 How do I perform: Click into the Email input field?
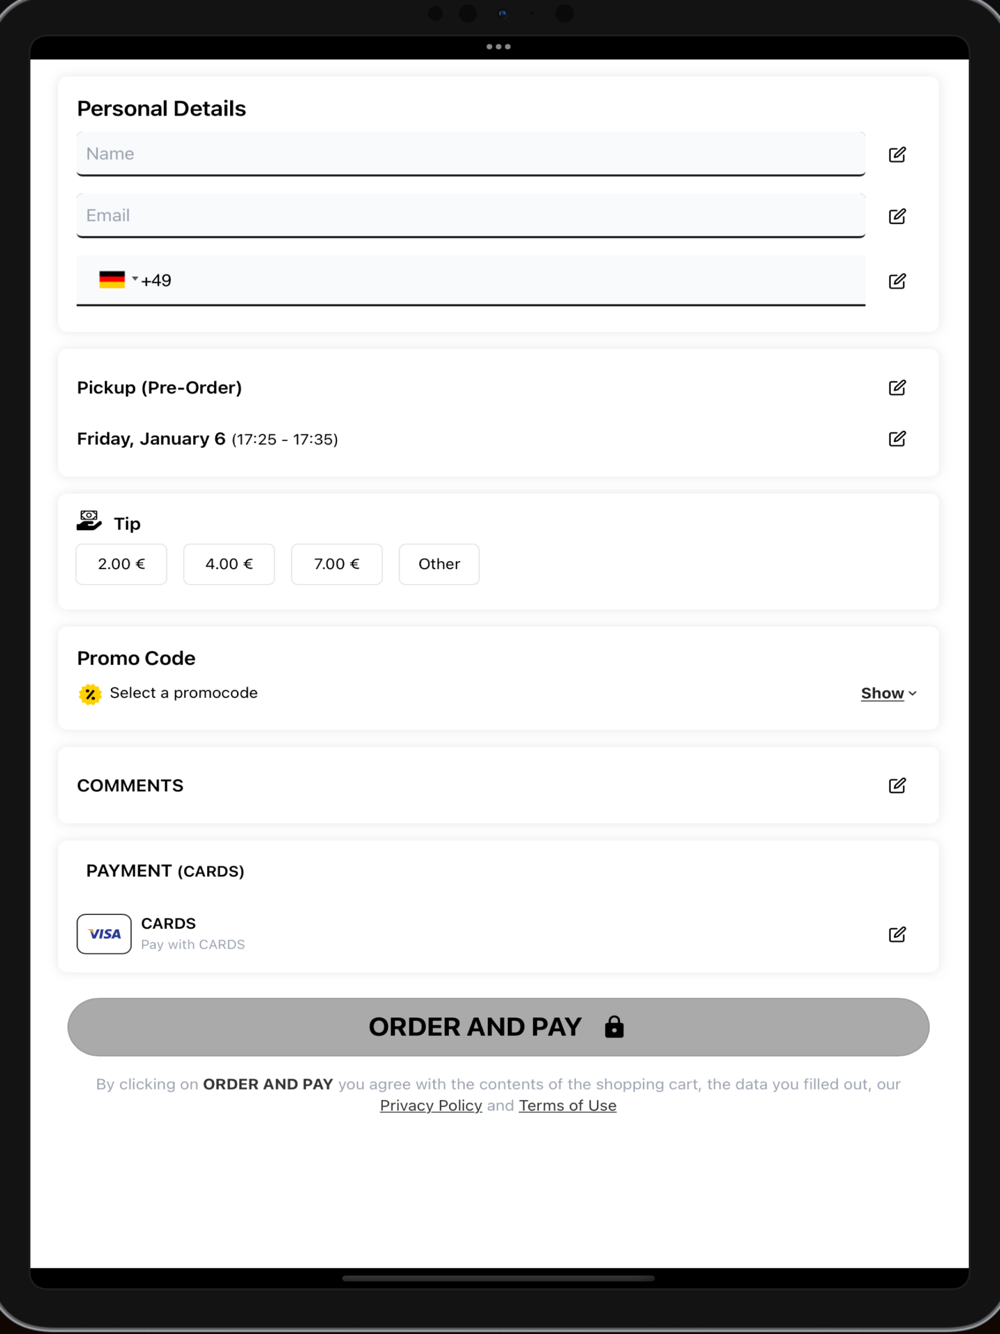[470, 215]
